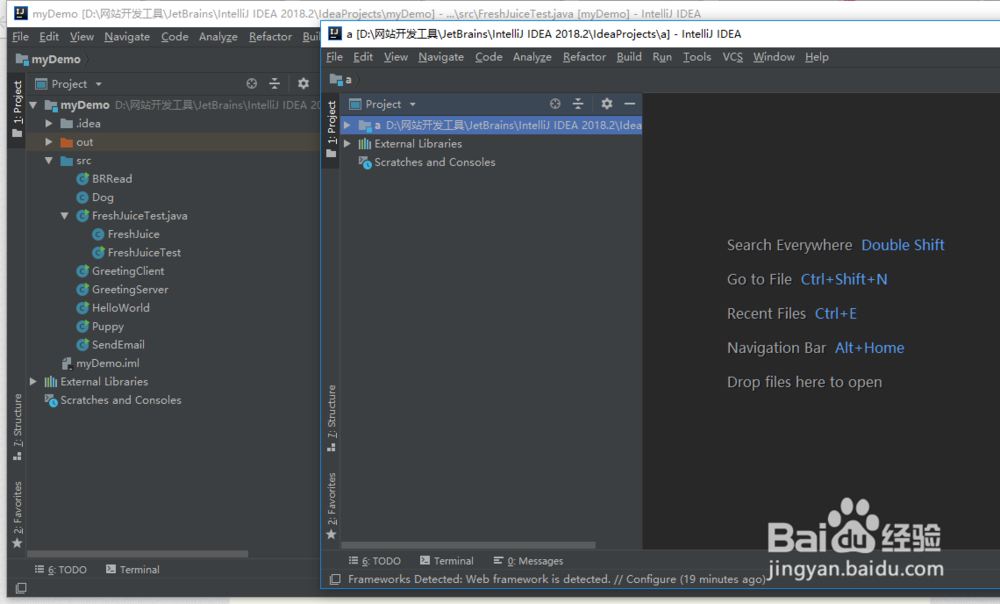Click the Frameworks Detected status message
1000x604 pixels.
click(x=556, y=580)
